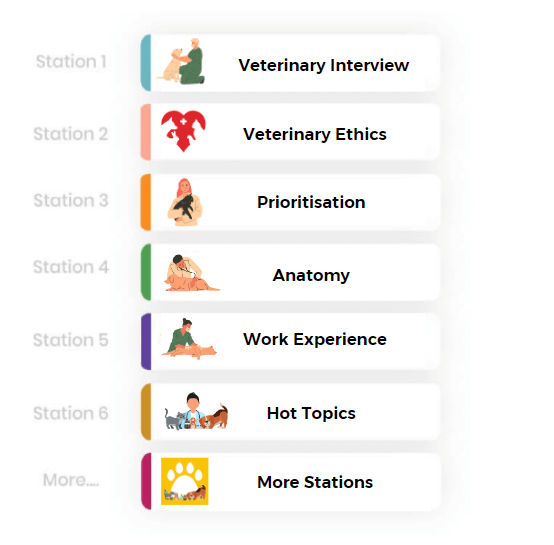Click the vet kneeling with dog icon
Viewport: 554px width, 545px height.
(x=181, y=61)
